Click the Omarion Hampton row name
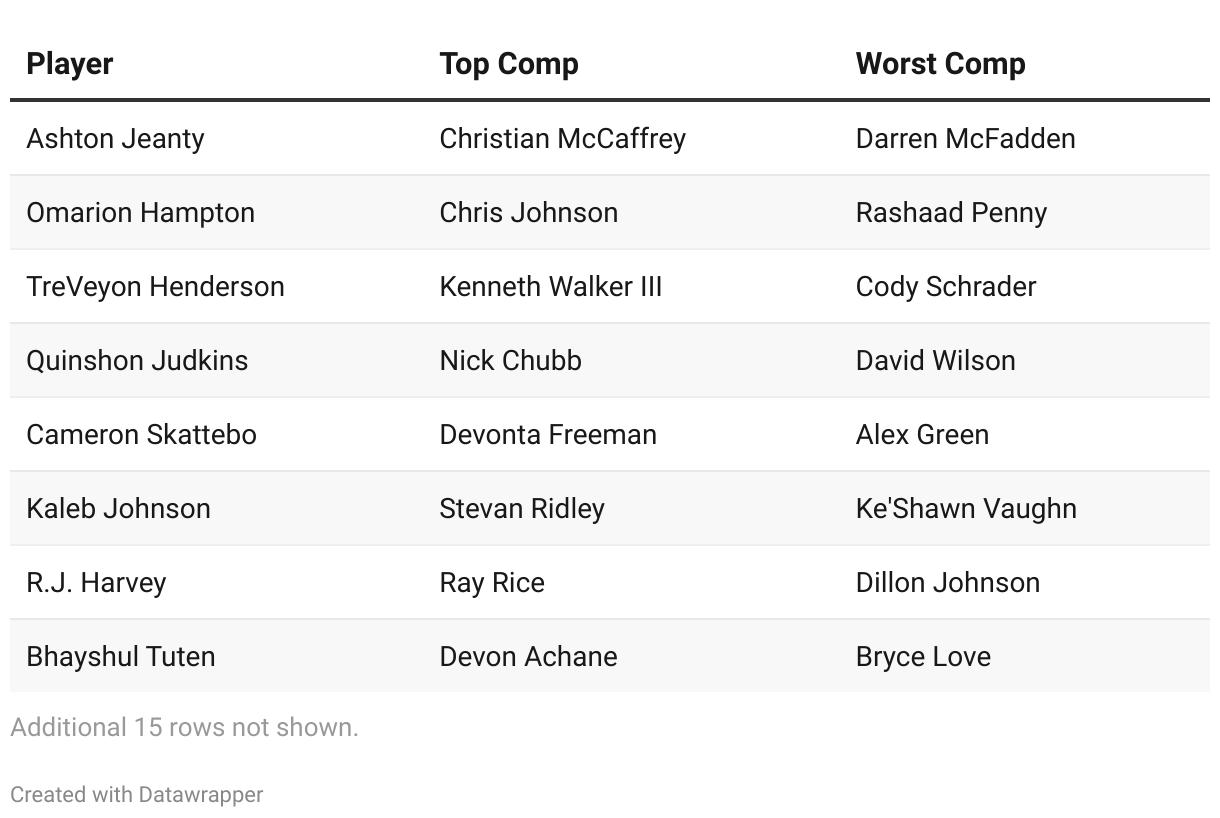The image size is (1220, 818). pyautogui.click(x=141, y=213)
